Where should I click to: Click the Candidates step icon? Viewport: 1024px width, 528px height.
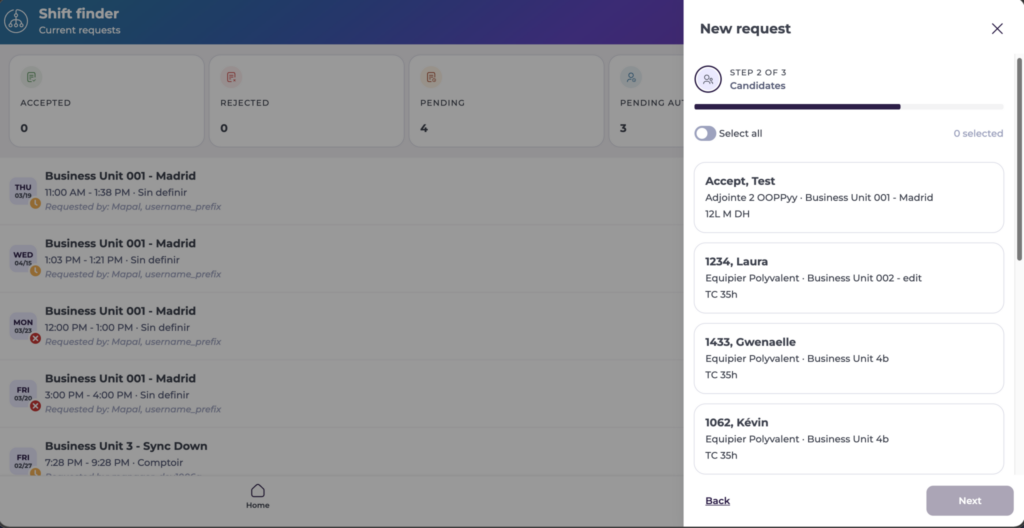coord(708,79)
